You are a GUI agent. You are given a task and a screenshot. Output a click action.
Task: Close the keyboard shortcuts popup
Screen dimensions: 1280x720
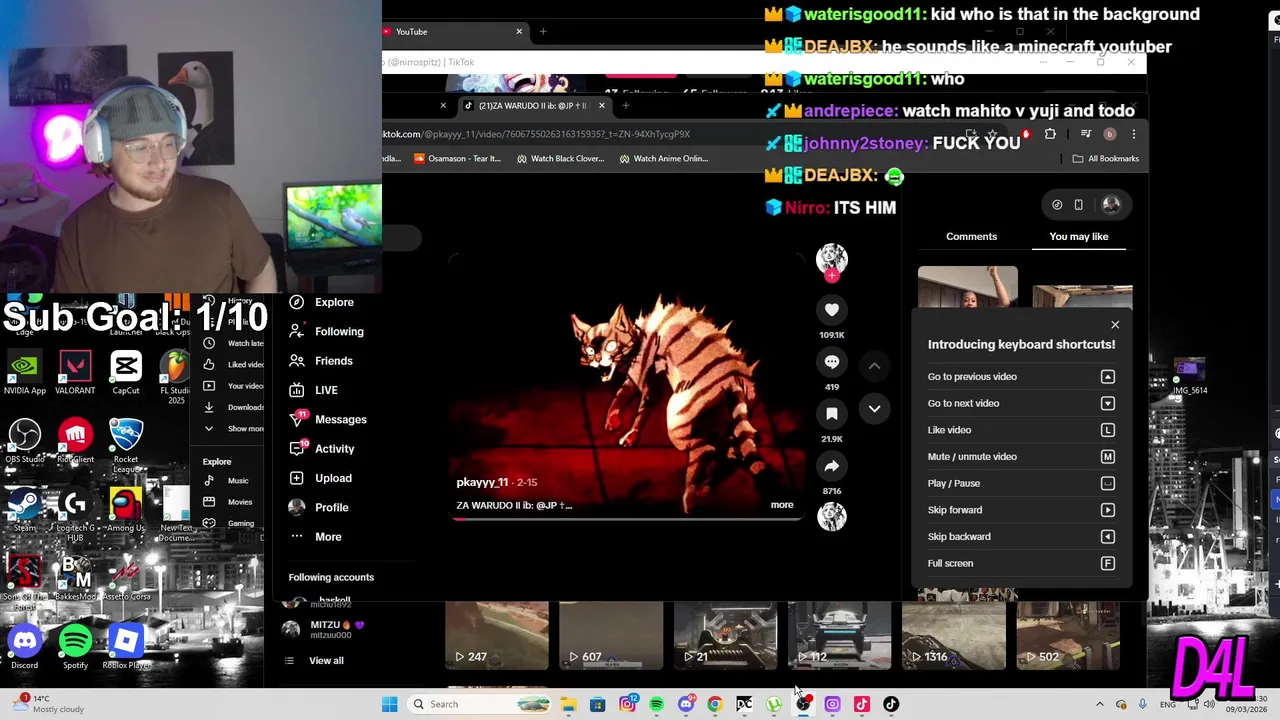1115,325
